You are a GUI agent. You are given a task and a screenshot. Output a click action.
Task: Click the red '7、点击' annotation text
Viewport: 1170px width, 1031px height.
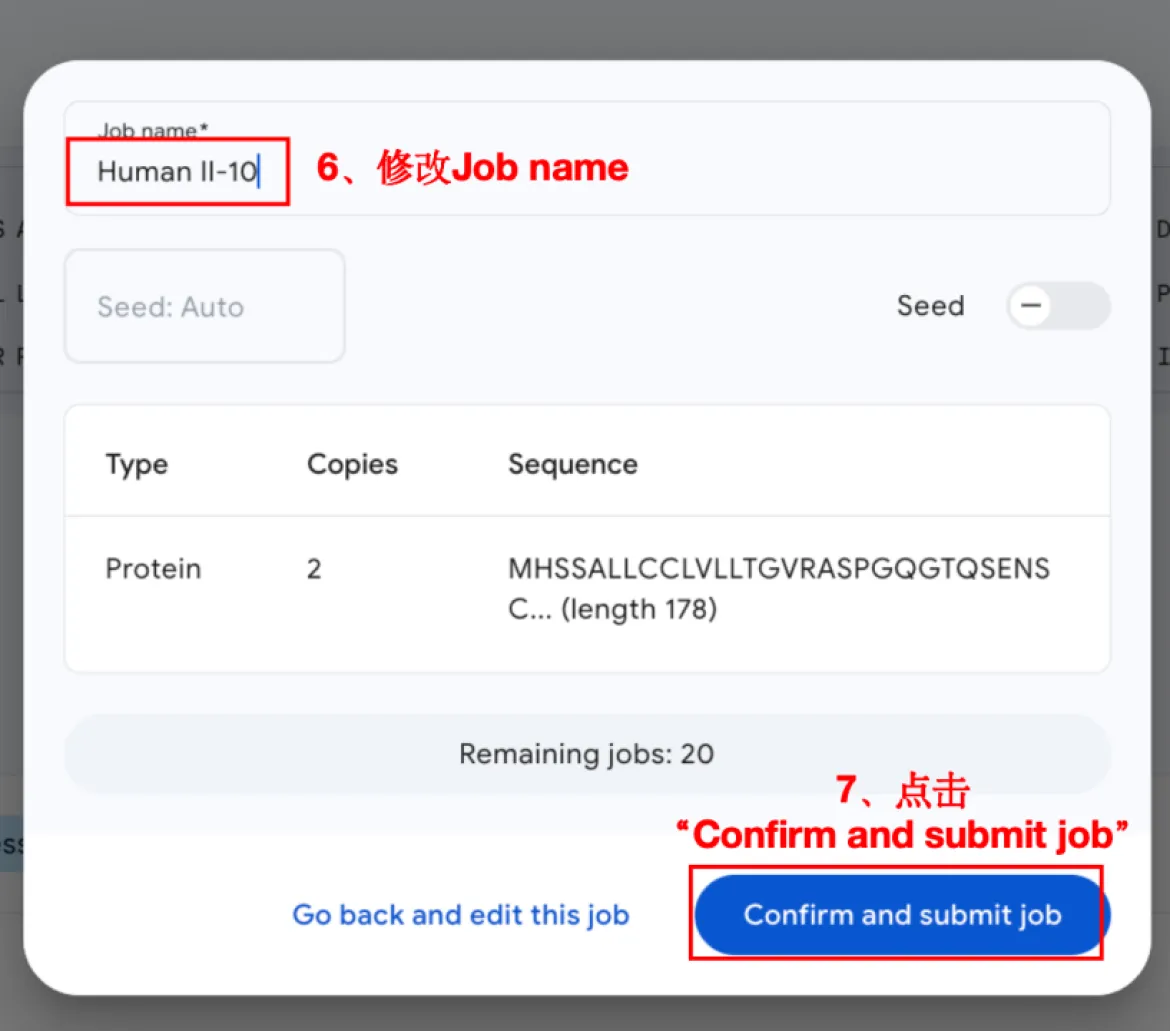902,791
